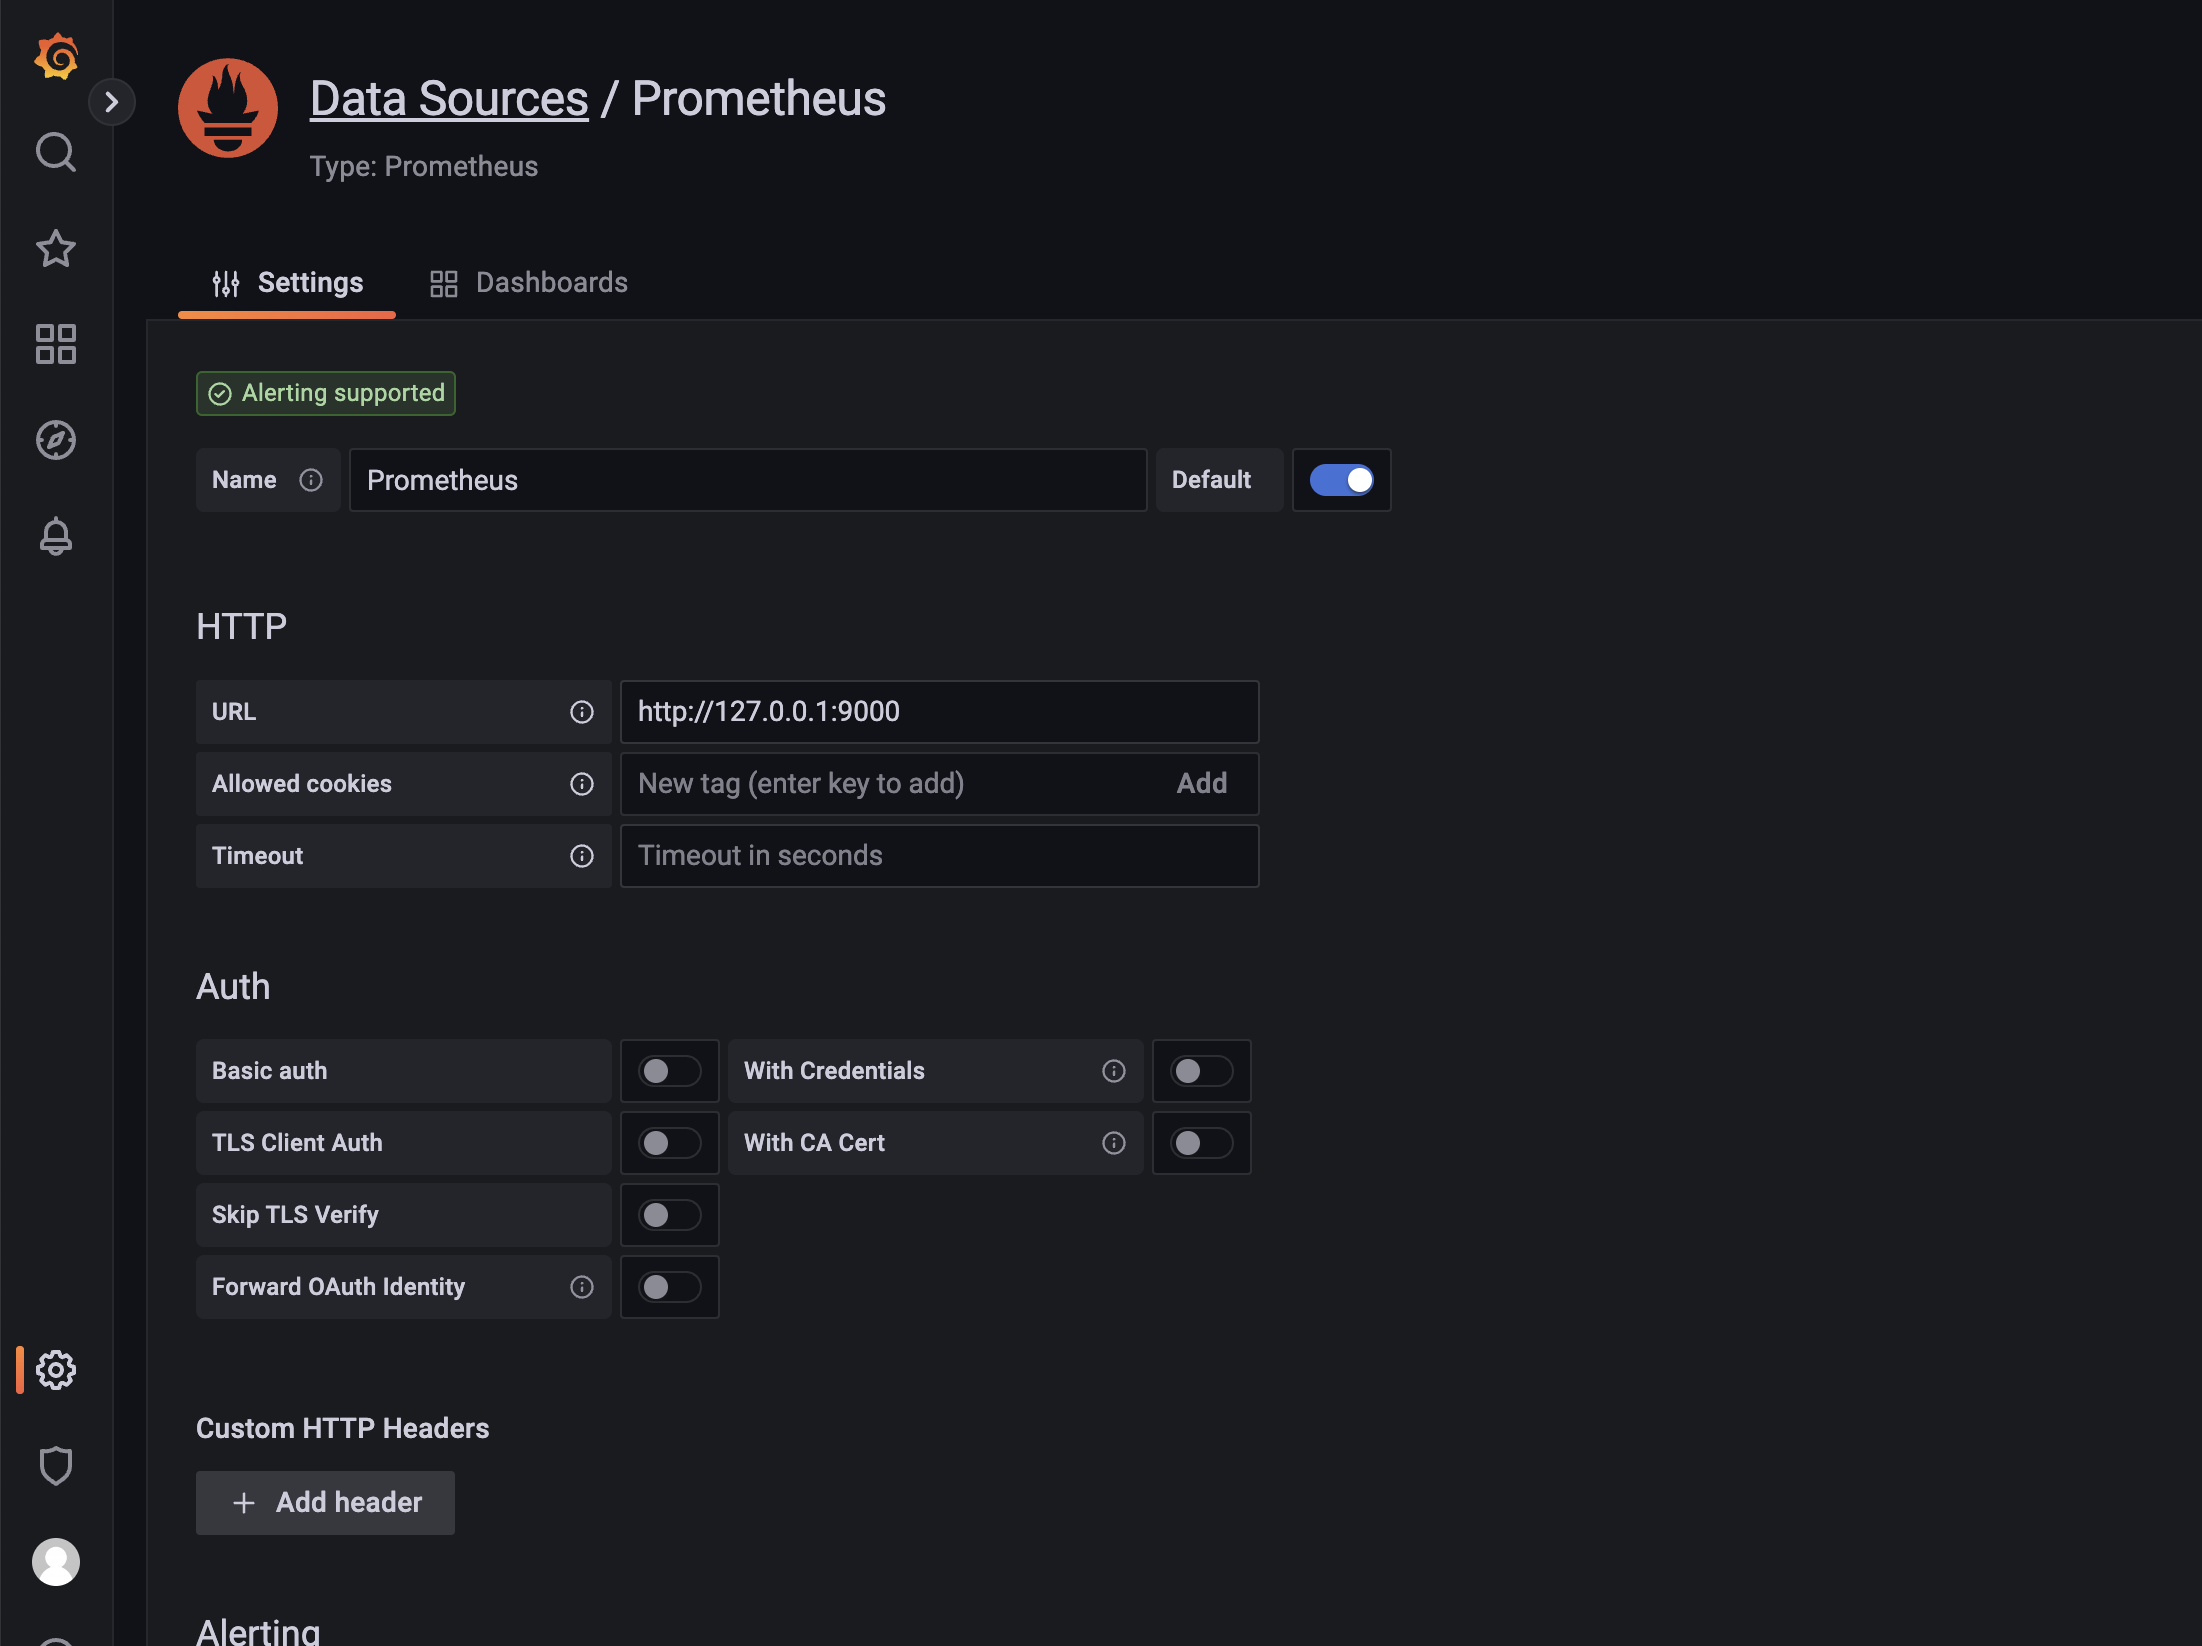Image resolution: width=2202 pixels, height=1646 pixels.
Task: Open Explore compass icon in sidebar
Action: 56,440
